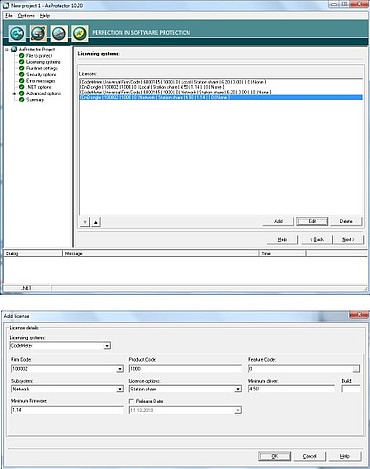Click the Product Code input field
370x469 pixels.
(185, 369)
